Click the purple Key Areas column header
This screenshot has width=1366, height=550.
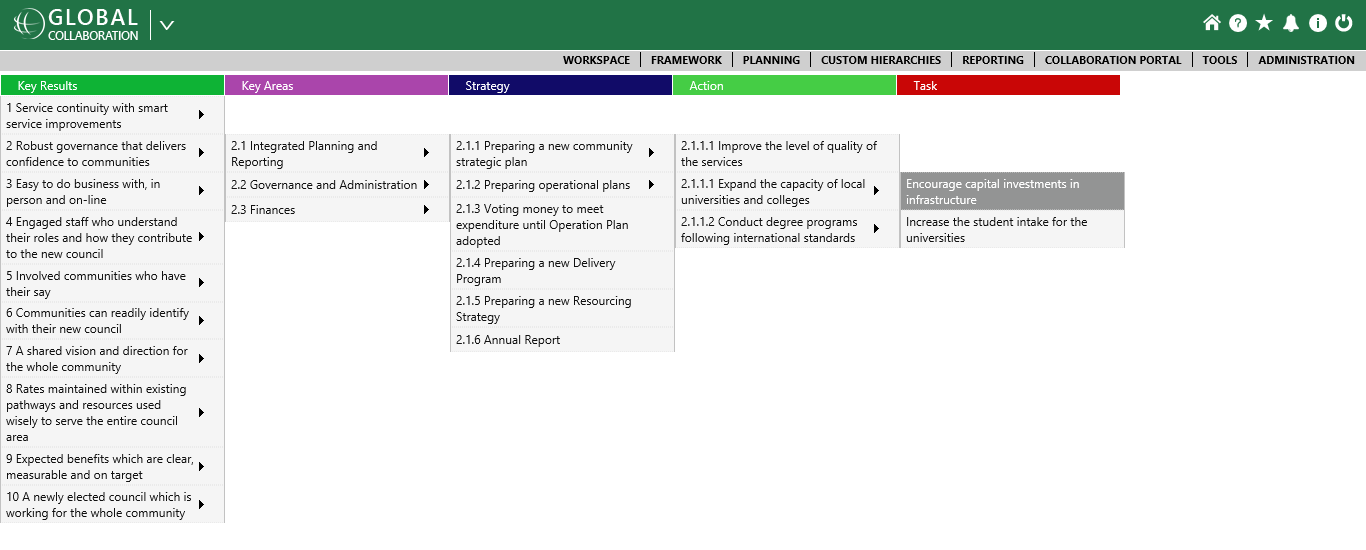tap(336, 86)
